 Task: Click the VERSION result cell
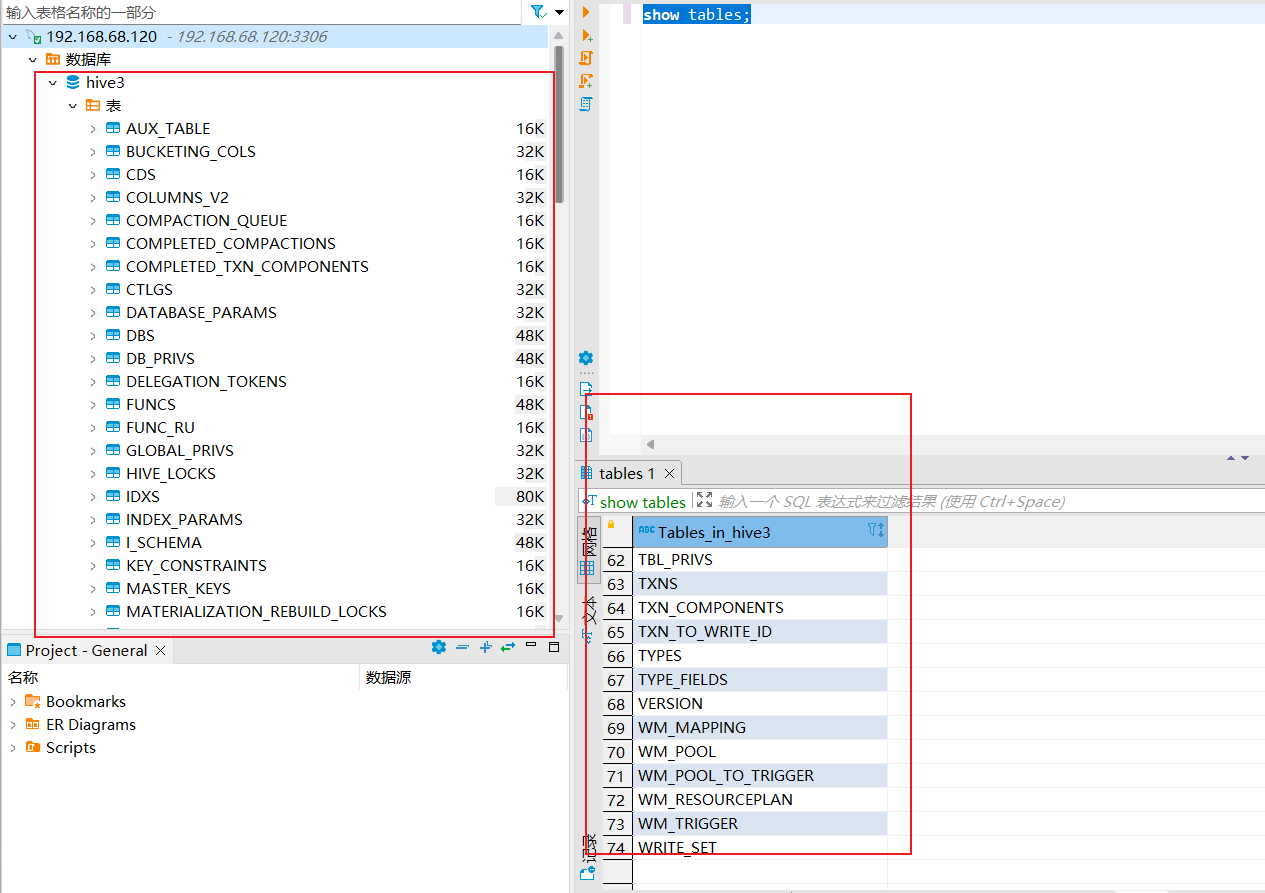click(x=760, y=704)
